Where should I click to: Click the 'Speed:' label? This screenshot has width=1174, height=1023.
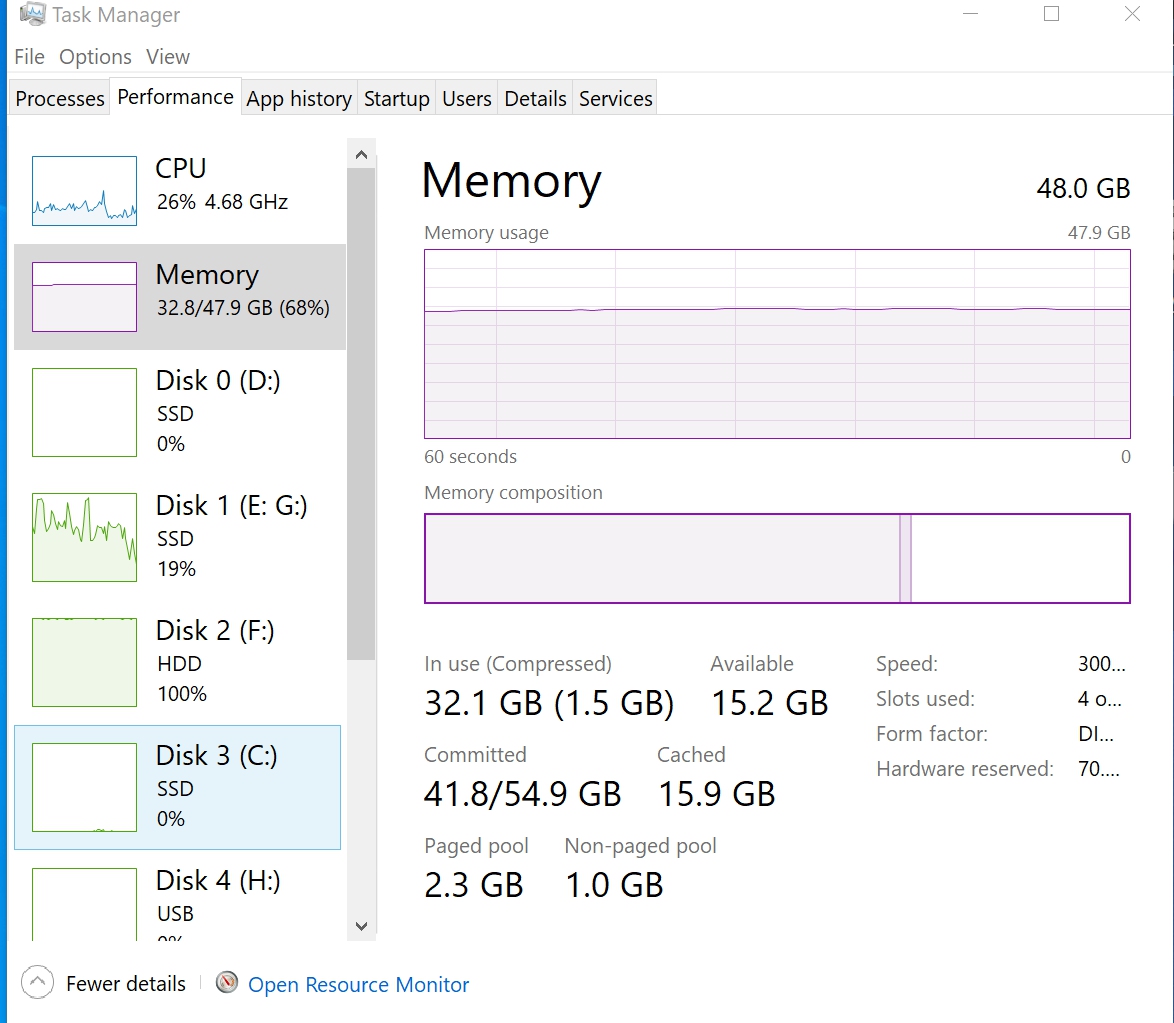(907, 664)
